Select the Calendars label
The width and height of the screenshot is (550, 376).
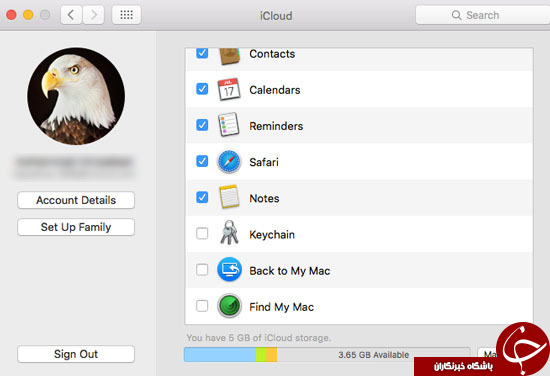tap(275, 90)
